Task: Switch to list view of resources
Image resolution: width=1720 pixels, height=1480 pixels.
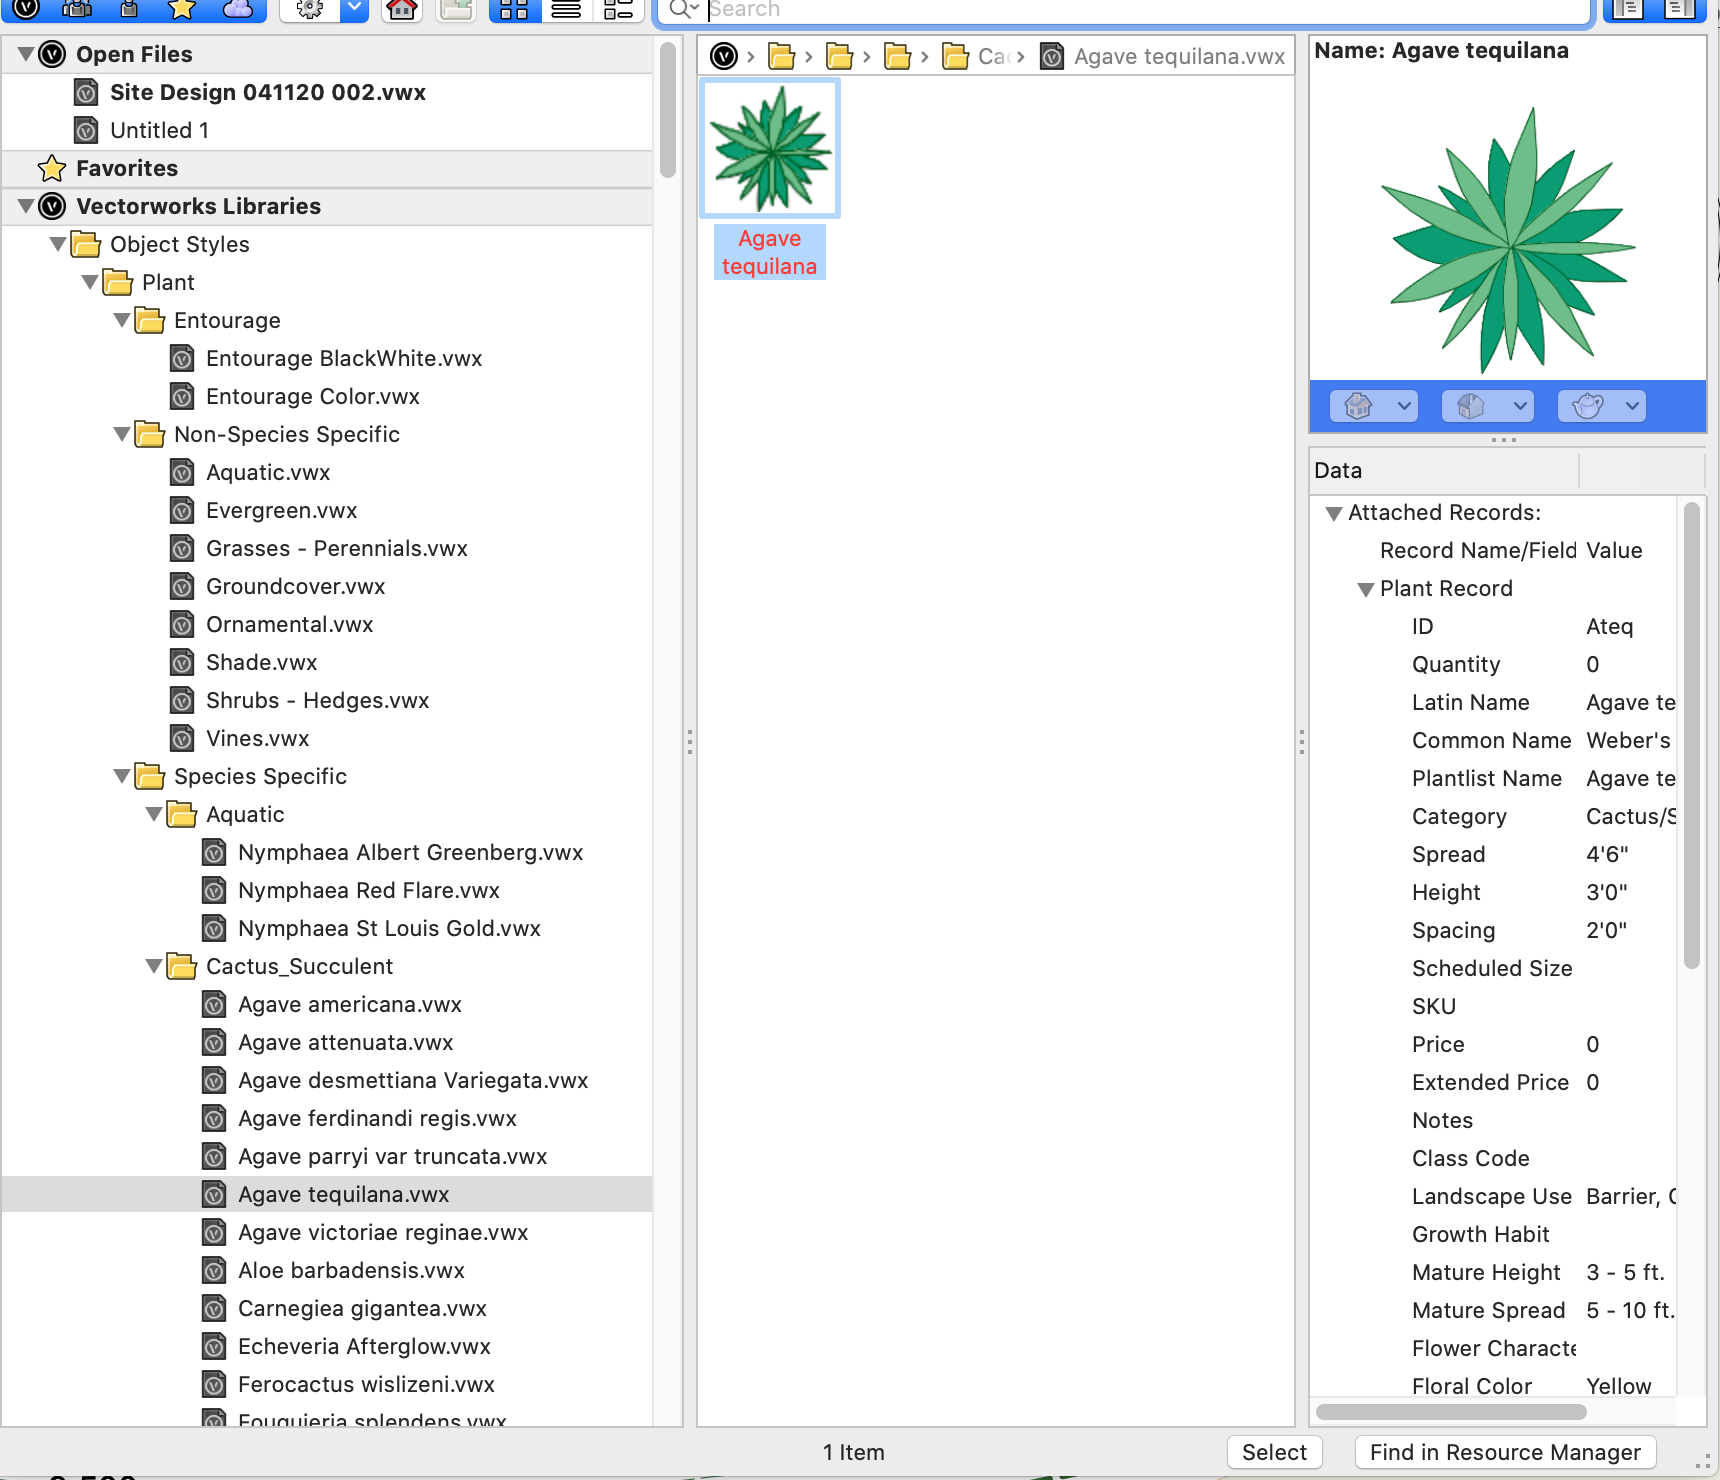Action: click(x=566, y=9)
